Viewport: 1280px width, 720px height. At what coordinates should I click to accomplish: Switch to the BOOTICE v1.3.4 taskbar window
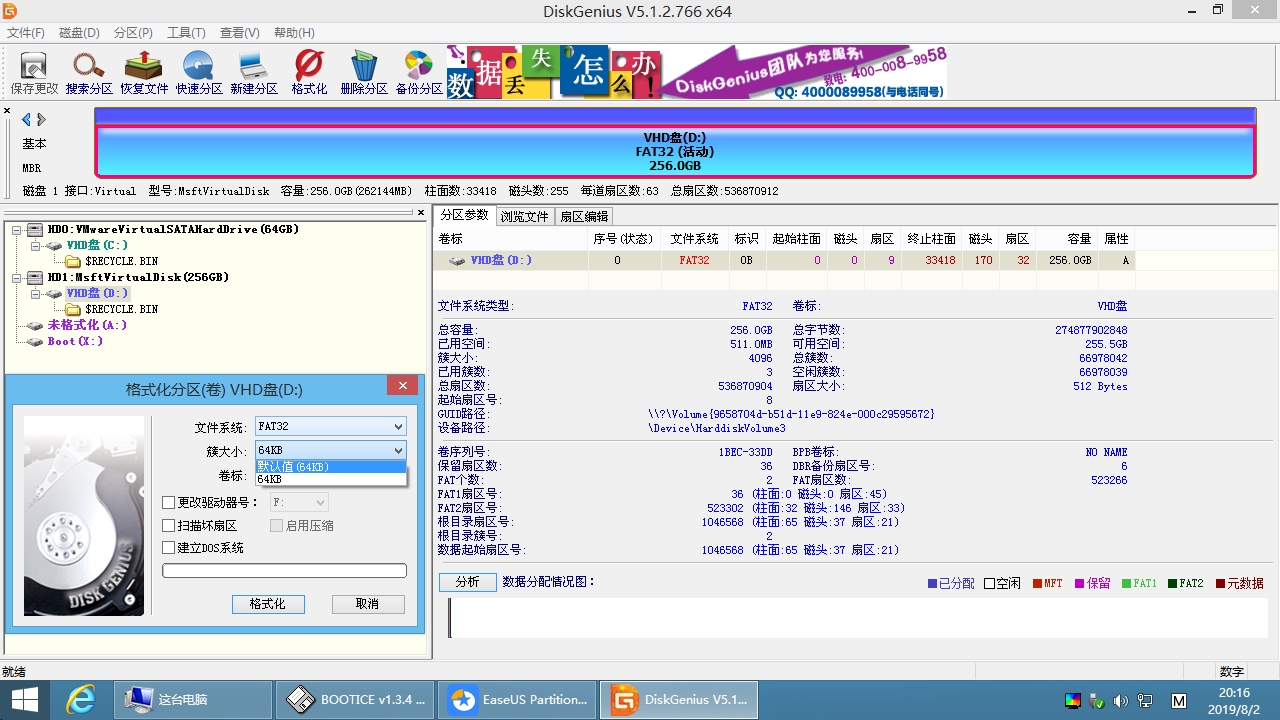(355, 700)
